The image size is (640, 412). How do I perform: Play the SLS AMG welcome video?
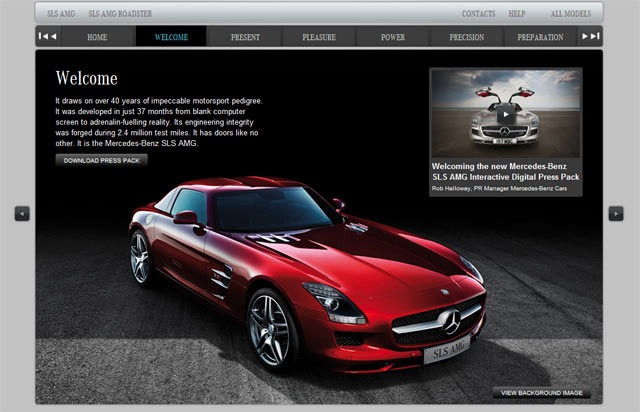(x=505, y=113)
